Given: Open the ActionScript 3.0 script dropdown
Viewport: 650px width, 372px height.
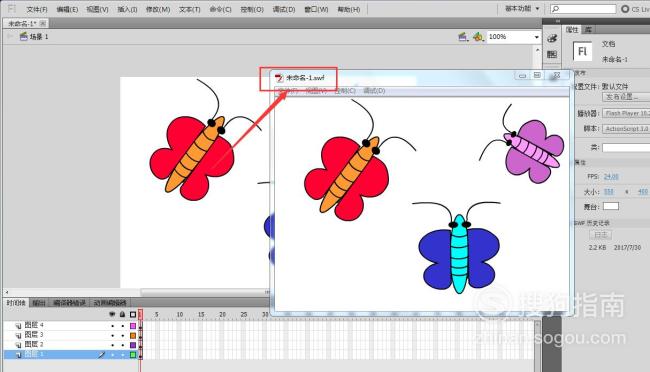Looking at the screenshot, I should tap(626, 129).
